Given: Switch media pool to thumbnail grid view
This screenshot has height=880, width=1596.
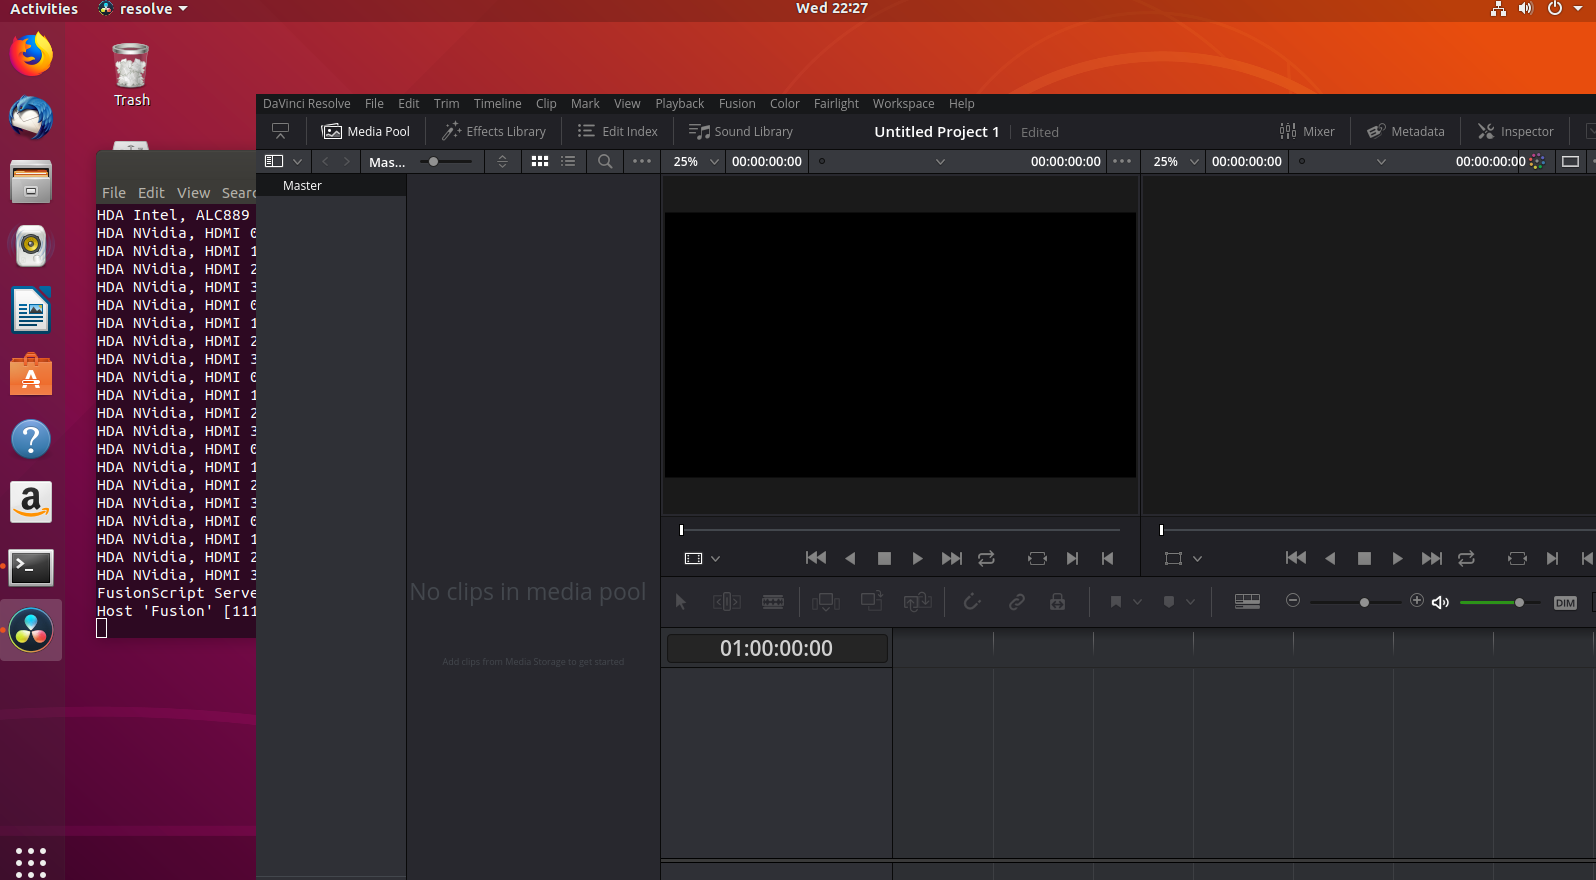Looking at the screenshot, I should click(x=540, y=161).
